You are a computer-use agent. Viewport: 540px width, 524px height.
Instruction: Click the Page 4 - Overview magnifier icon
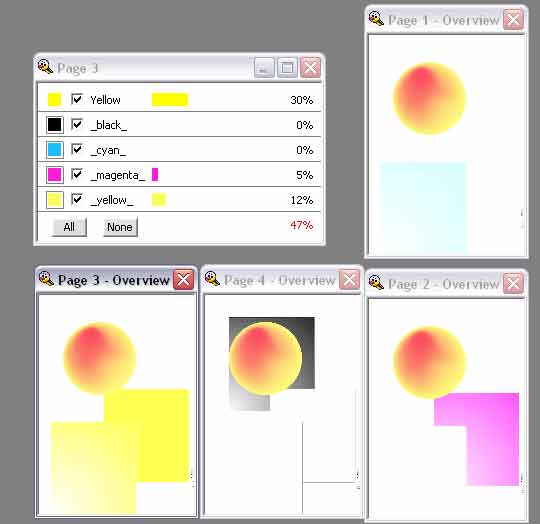(x=212, y=279)
